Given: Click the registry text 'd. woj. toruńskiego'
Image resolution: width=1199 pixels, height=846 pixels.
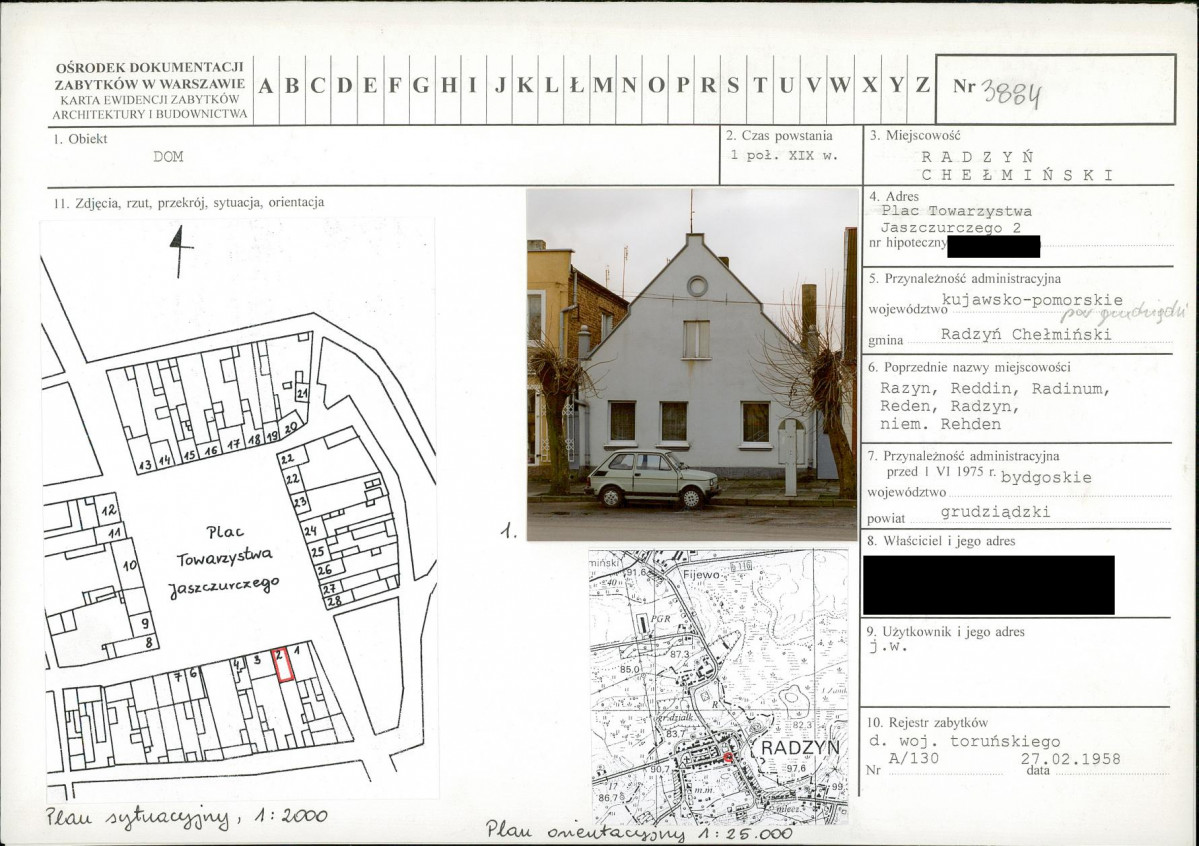Looking at the screenshot, I should click(x=964, y=741).
